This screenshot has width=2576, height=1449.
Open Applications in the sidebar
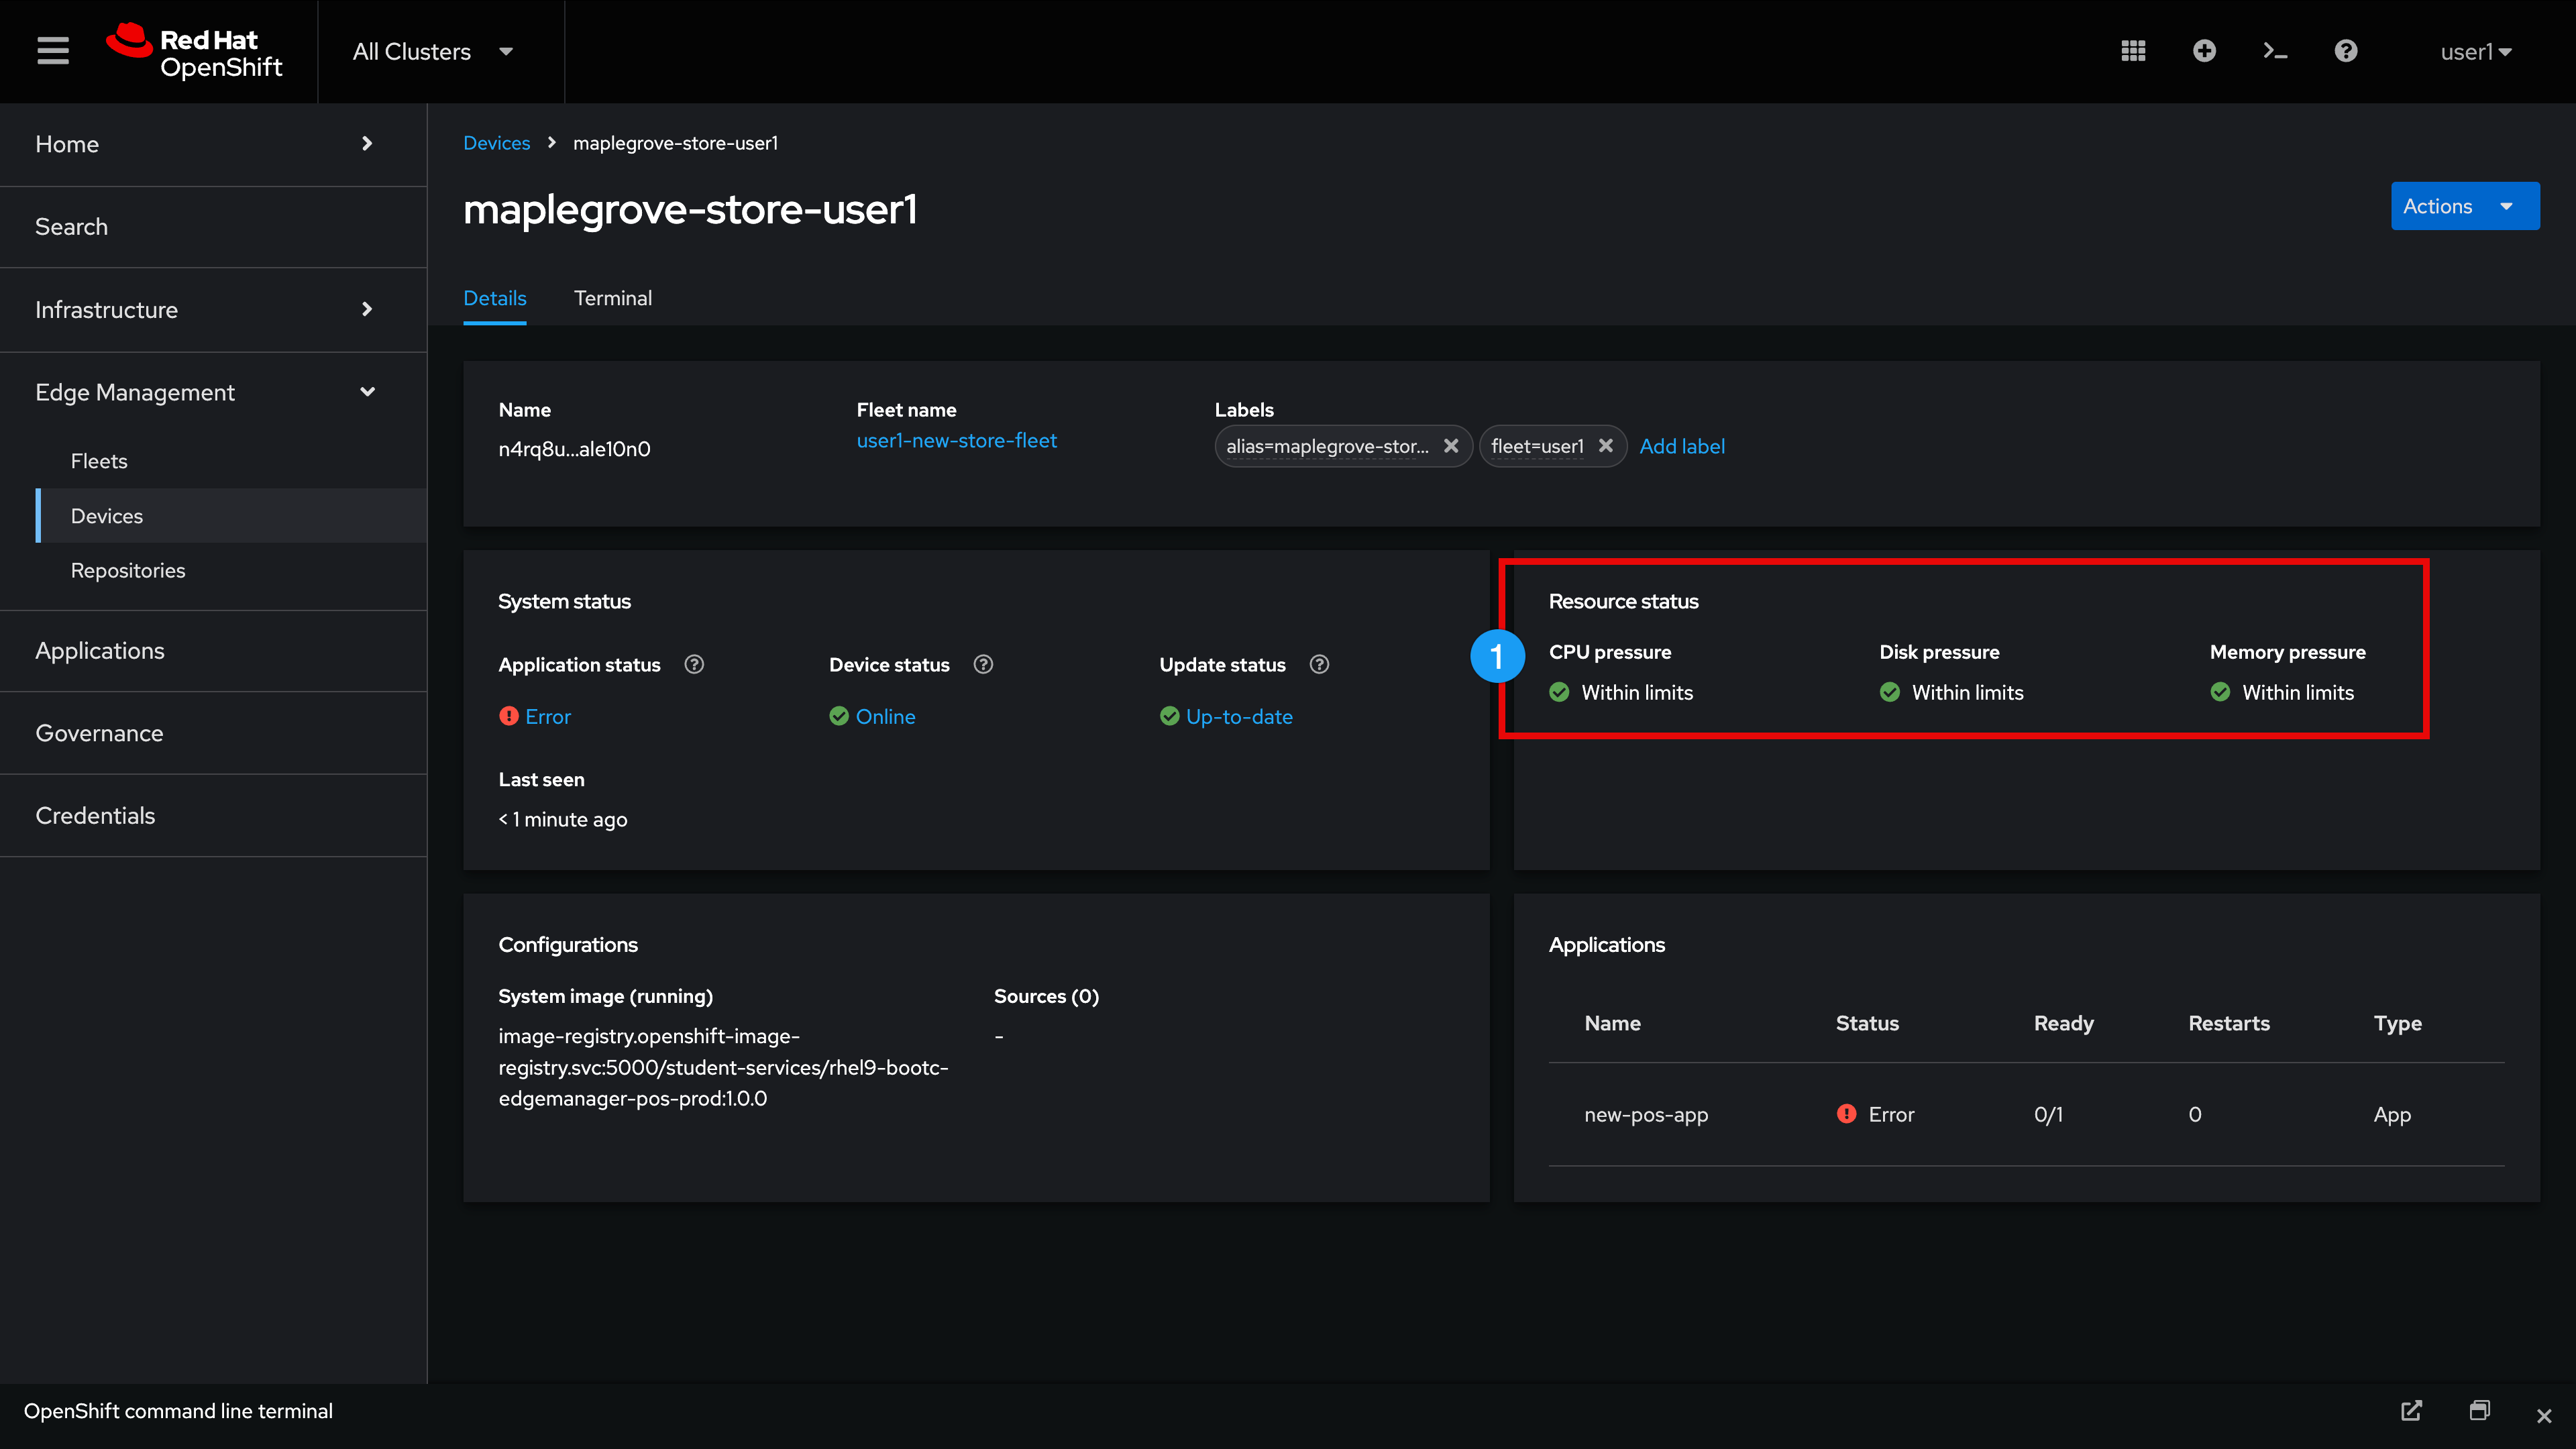point(213,651)
